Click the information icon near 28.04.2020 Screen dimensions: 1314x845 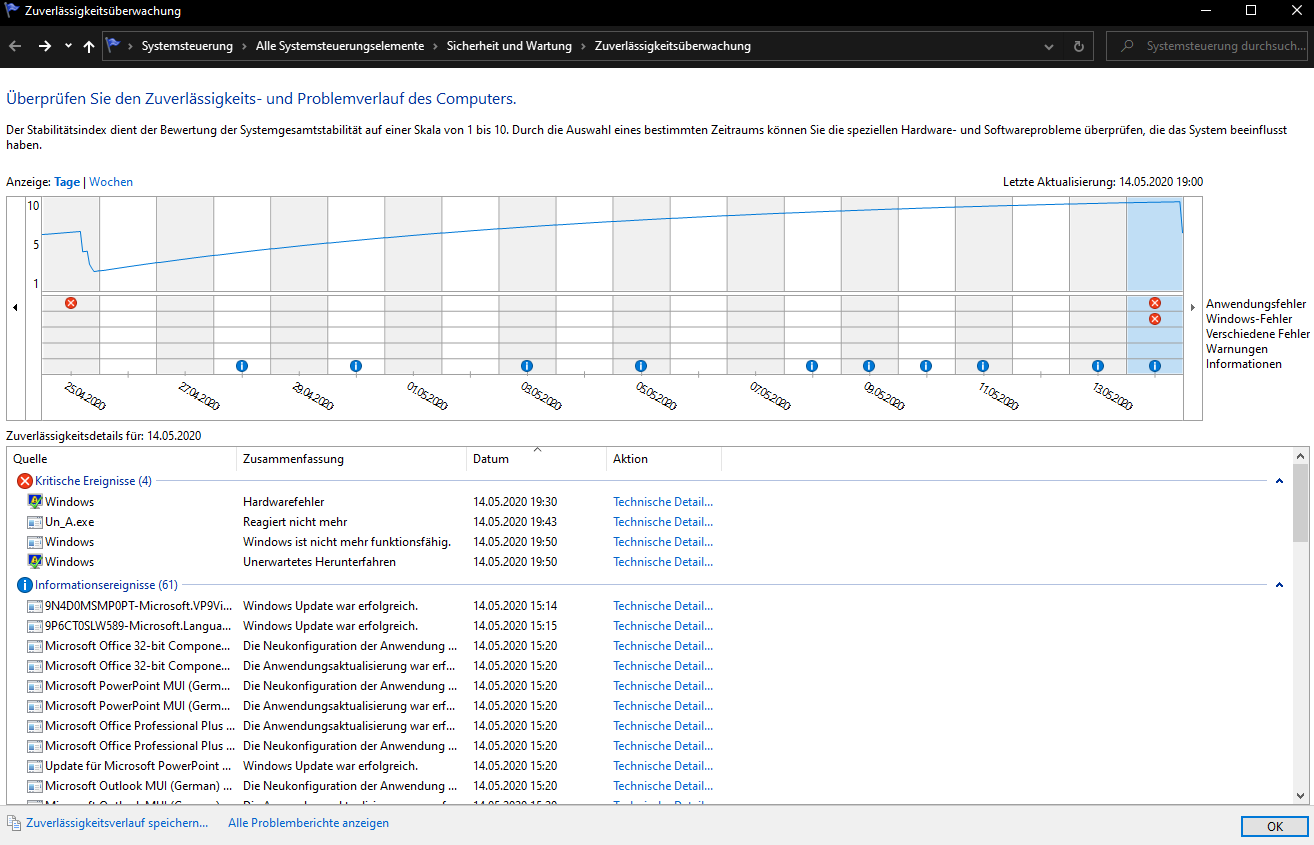pyautogui.click(x=242, y=366)
